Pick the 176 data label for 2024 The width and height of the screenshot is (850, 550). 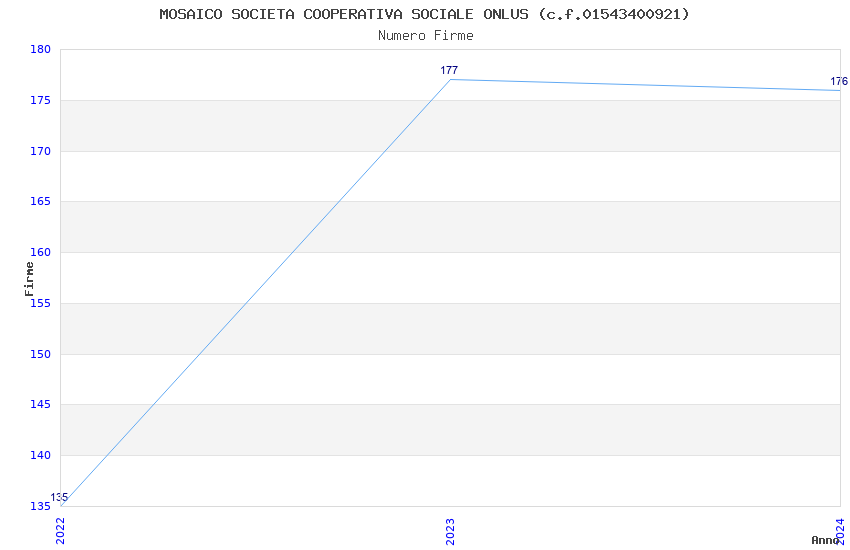tap(839, 81)
